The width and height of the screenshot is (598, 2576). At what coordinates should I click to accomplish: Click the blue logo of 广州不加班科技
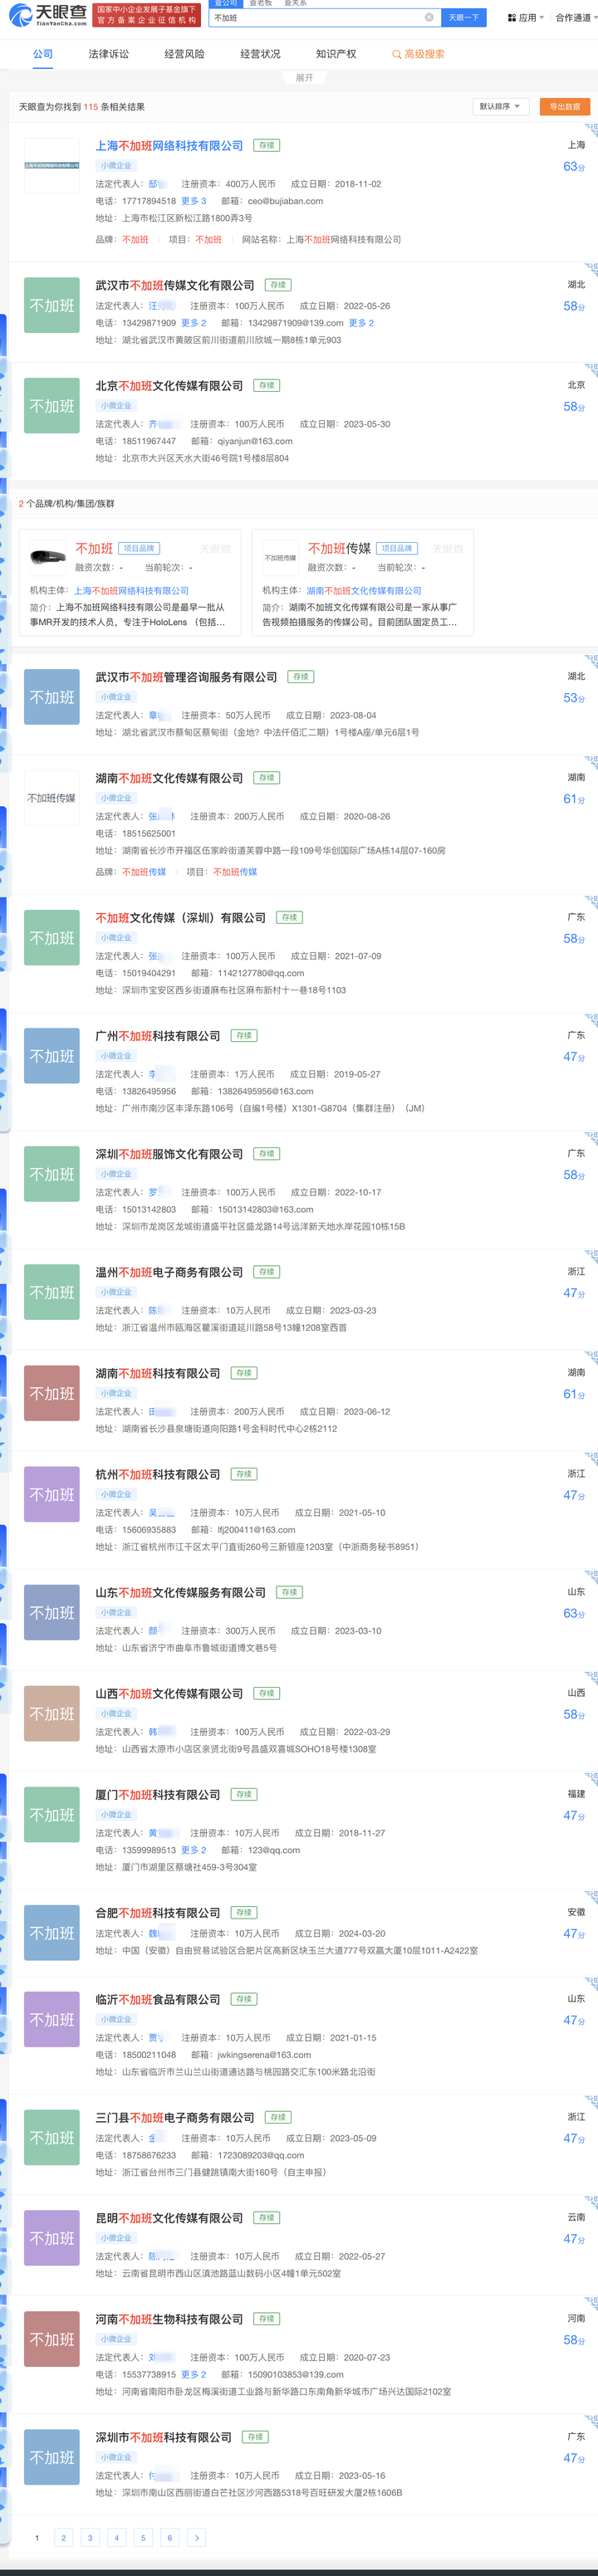pos(51,1055)
